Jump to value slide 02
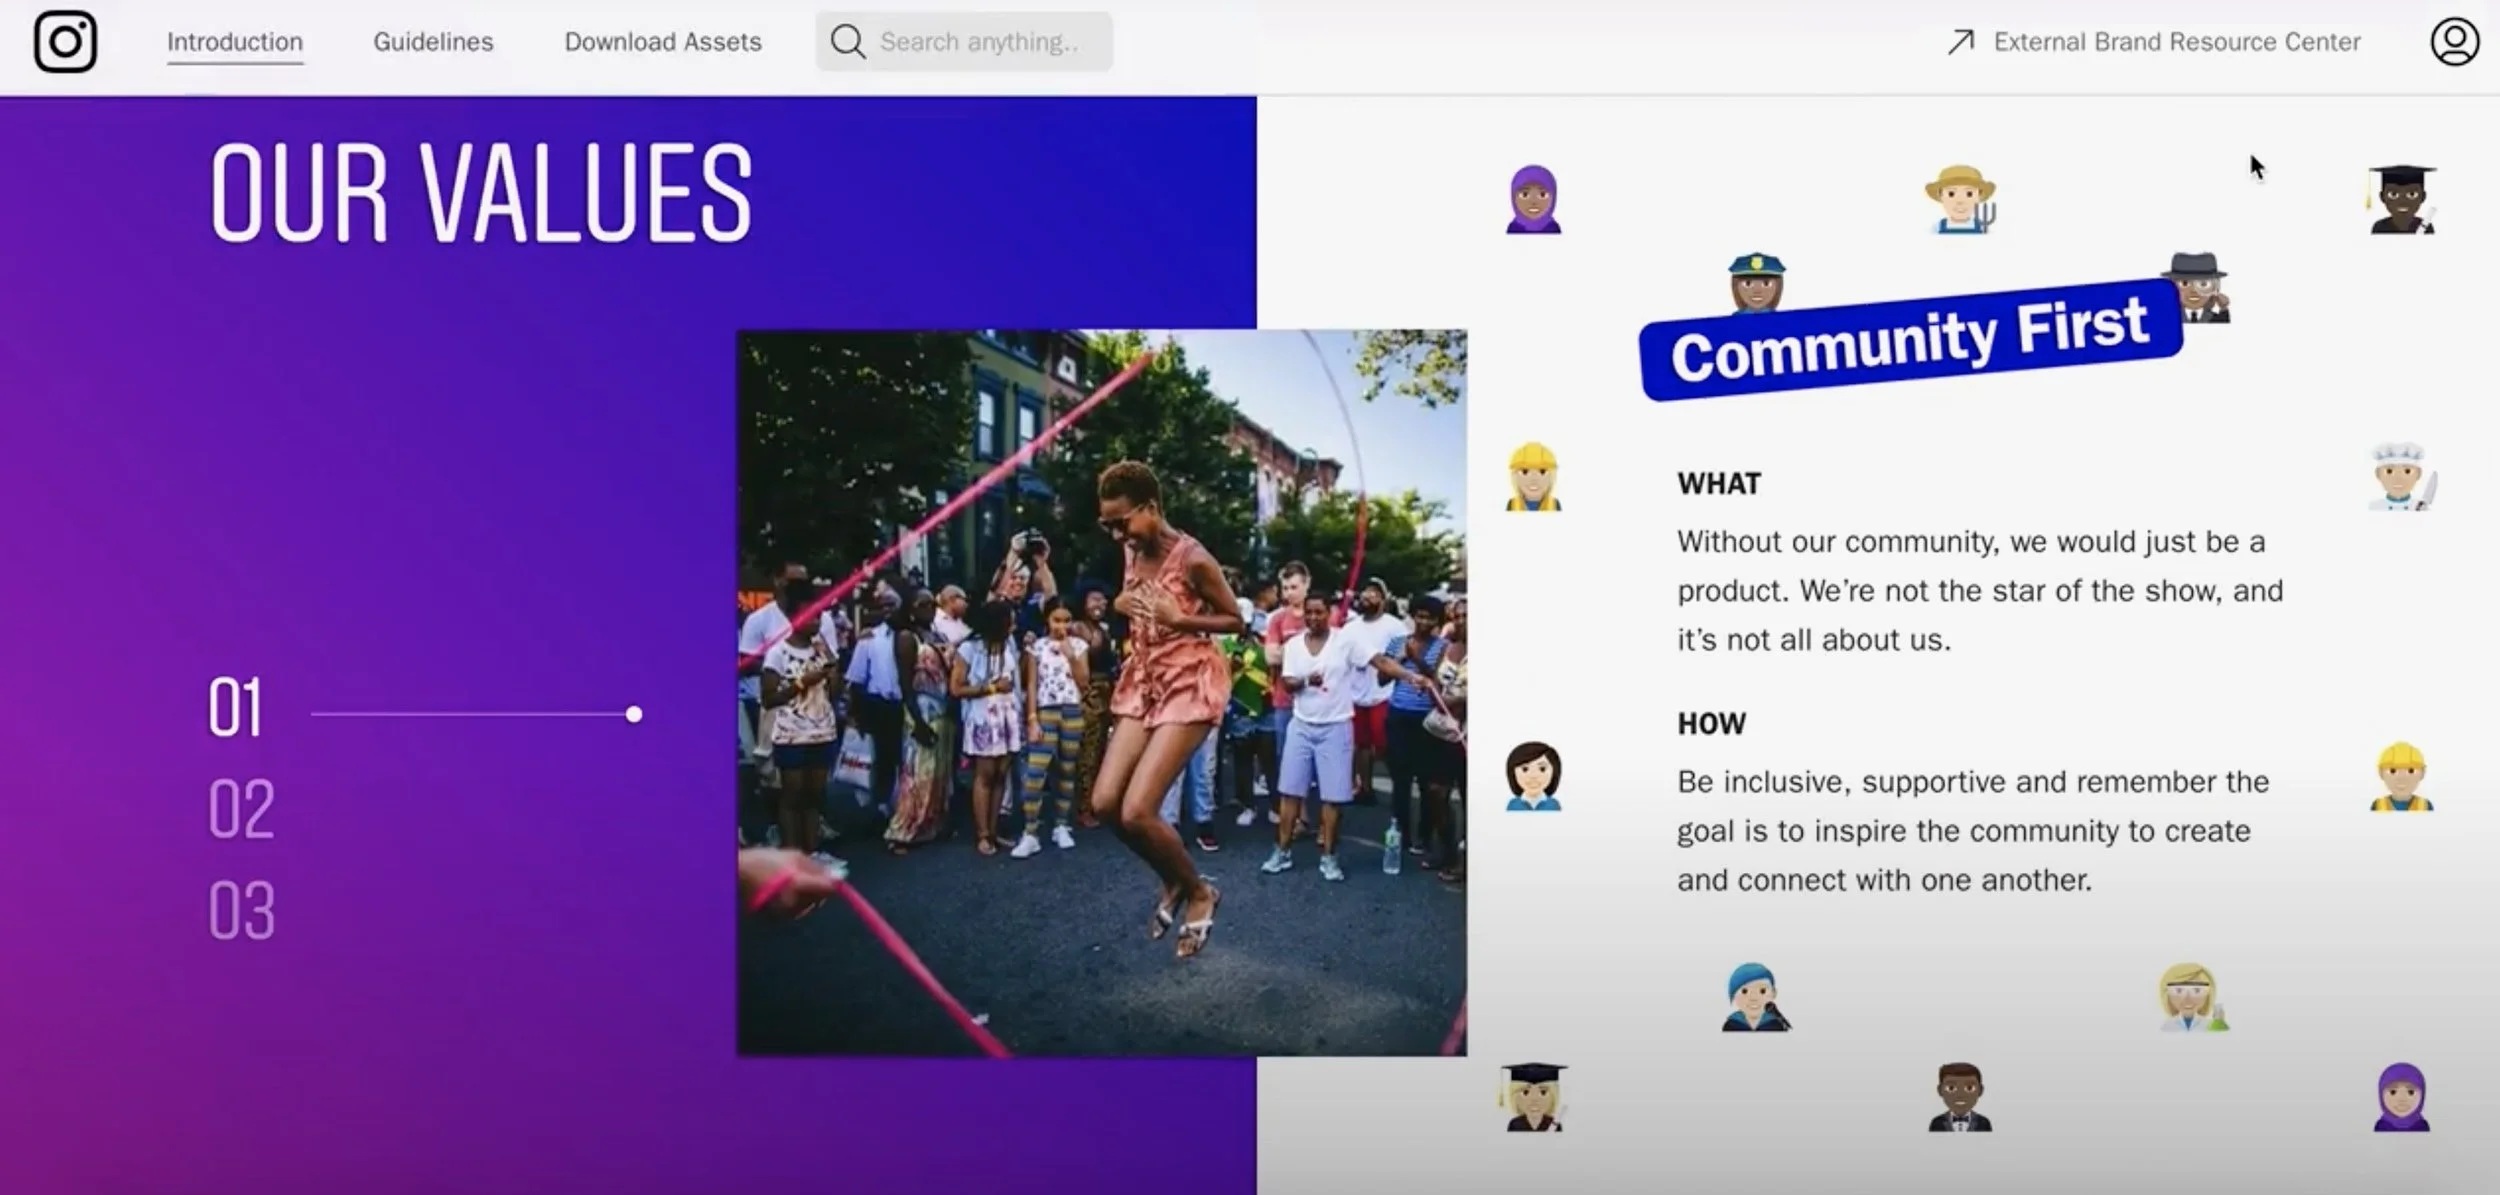This screenshot has width=2500, height=1195. pos(241,808)
